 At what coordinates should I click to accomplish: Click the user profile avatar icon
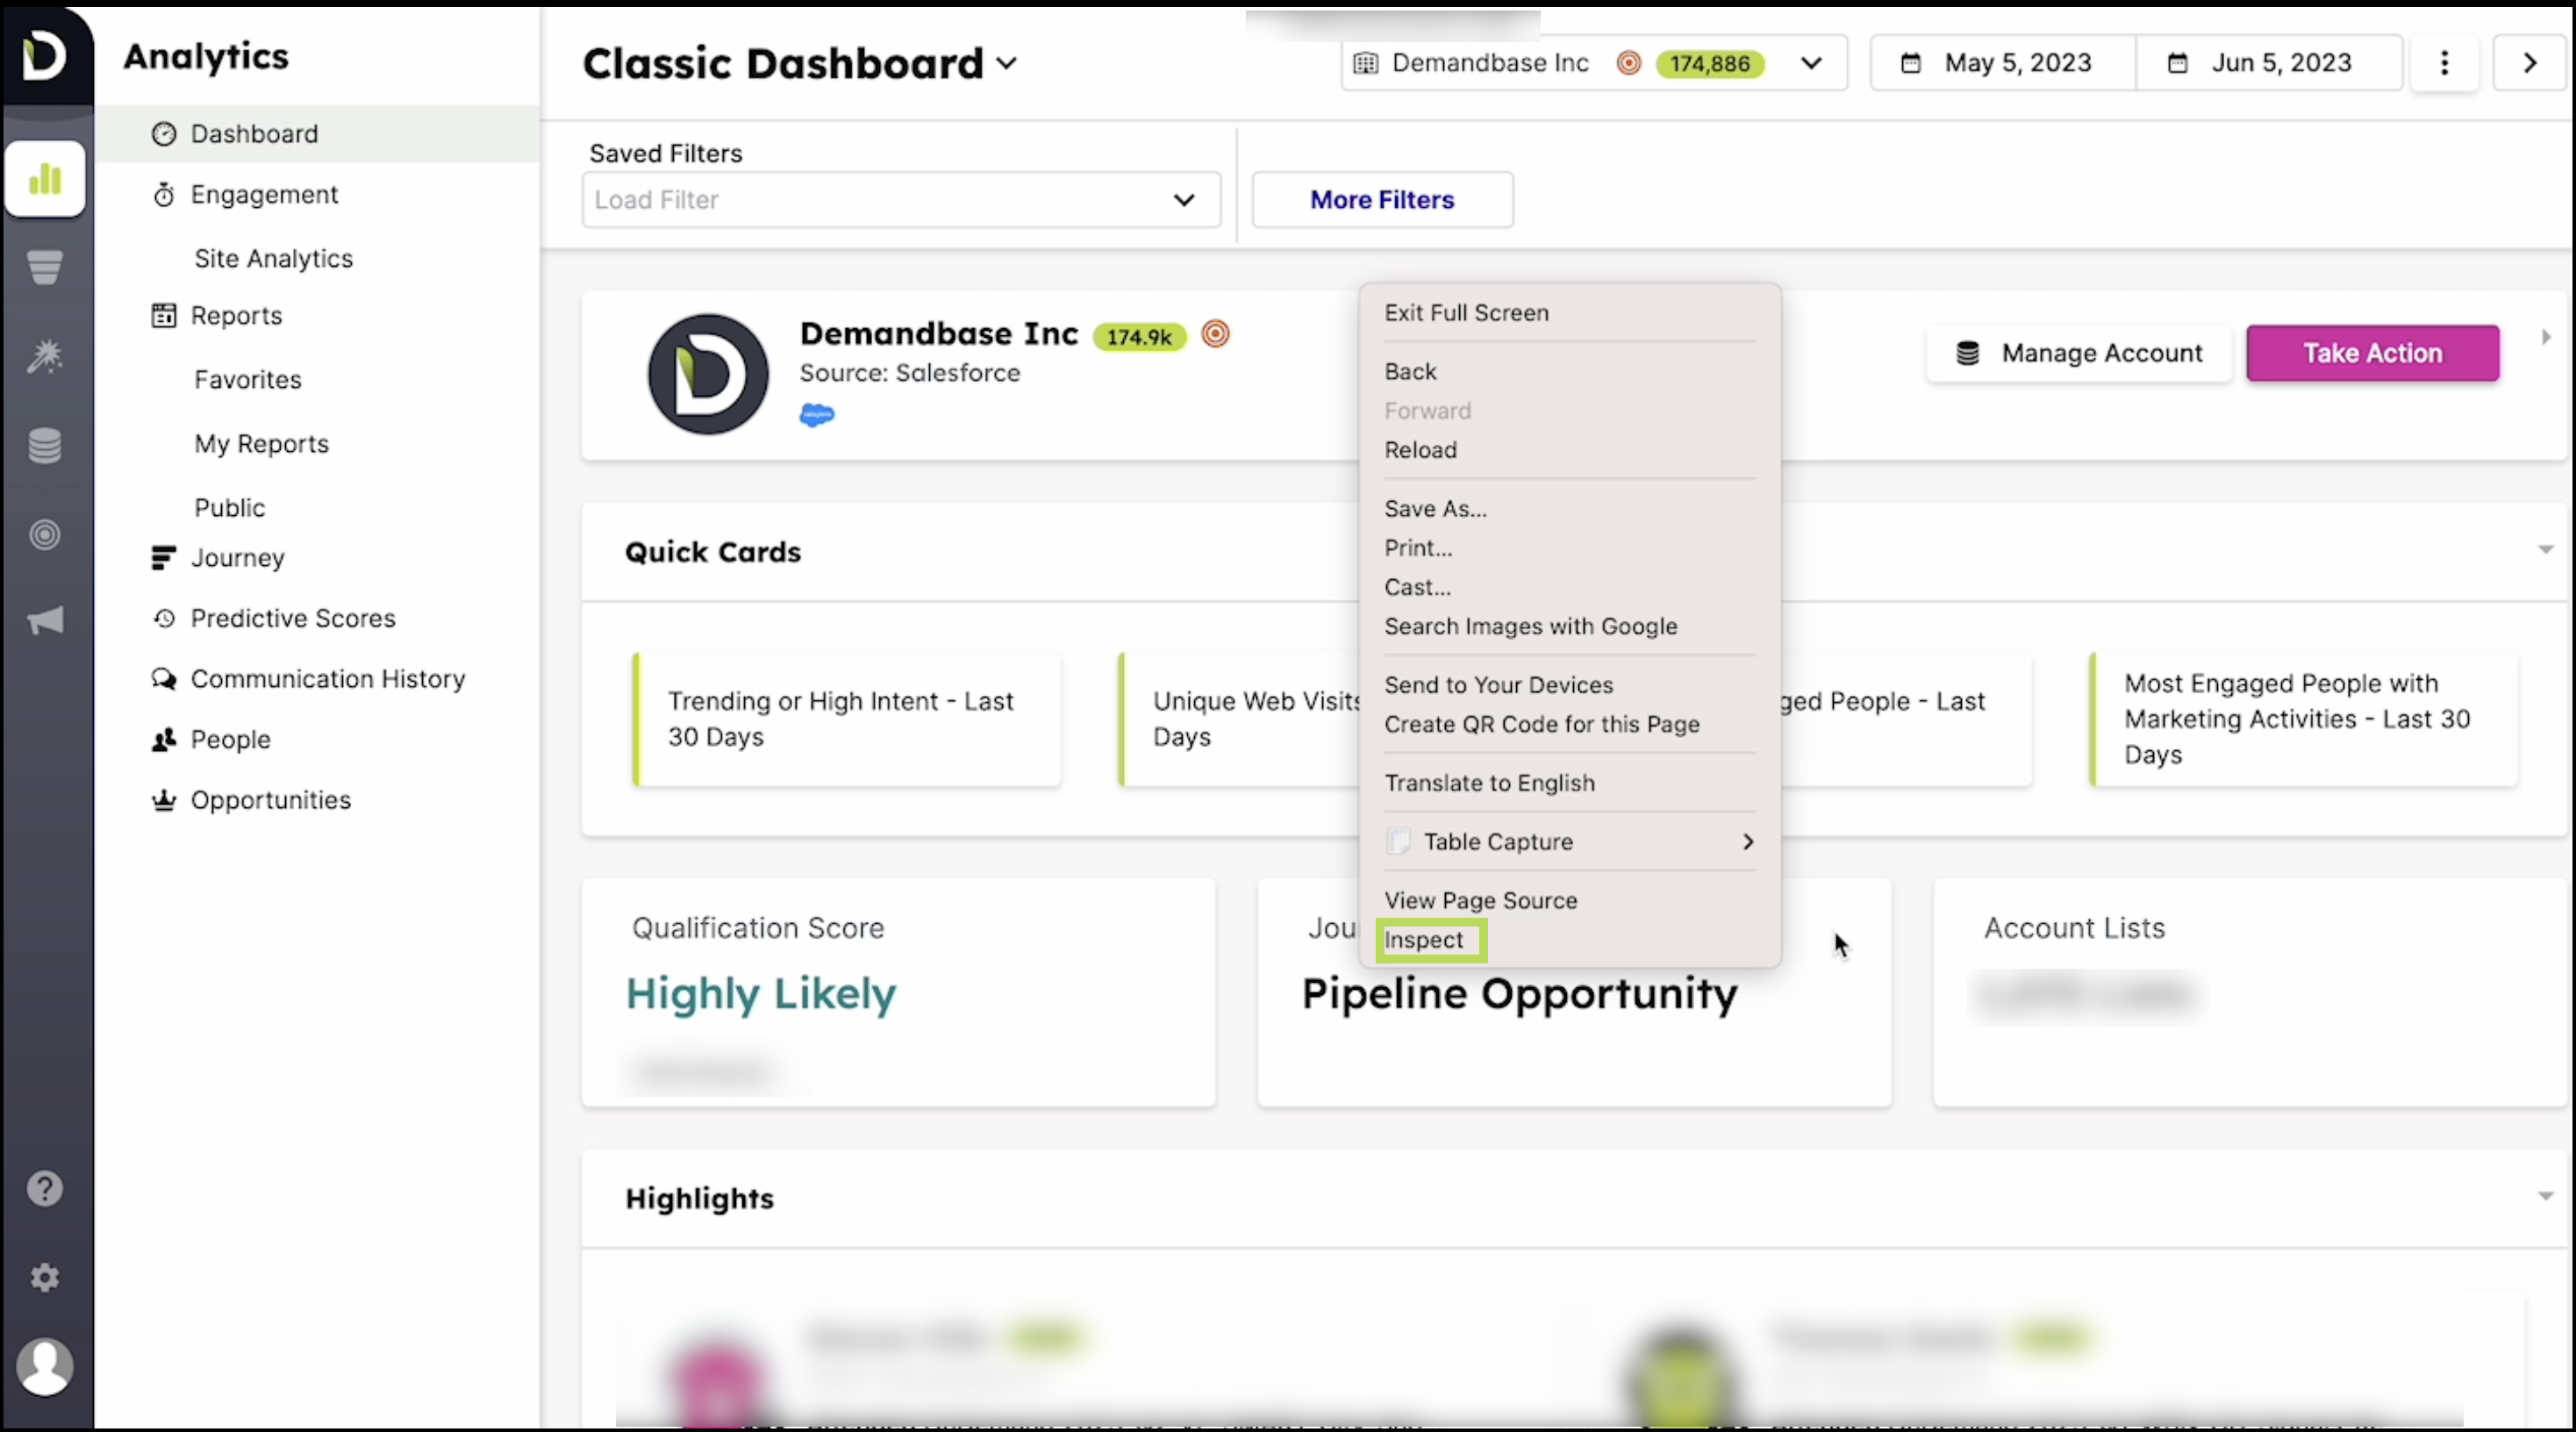[x=44, y=1366]
